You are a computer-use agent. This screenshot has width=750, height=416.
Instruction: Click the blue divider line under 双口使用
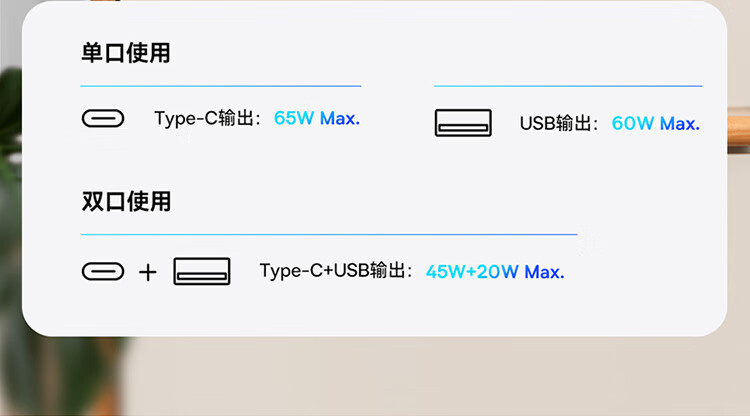click(329, 234)
